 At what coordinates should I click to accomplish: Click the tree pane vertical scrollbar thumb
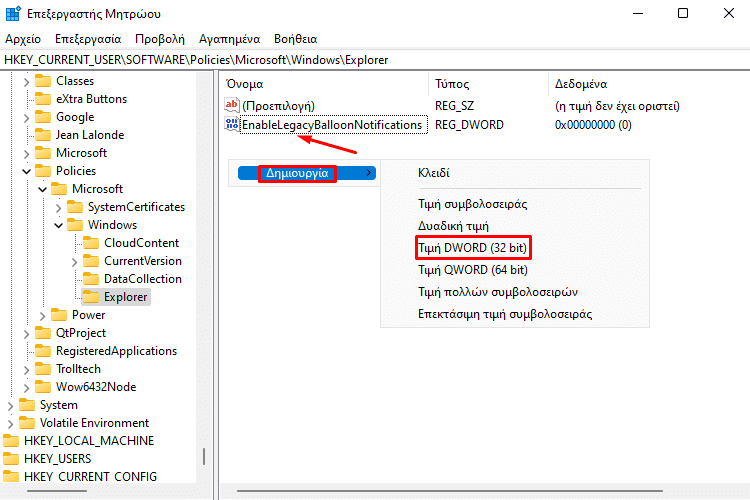[x=204, y=456]
